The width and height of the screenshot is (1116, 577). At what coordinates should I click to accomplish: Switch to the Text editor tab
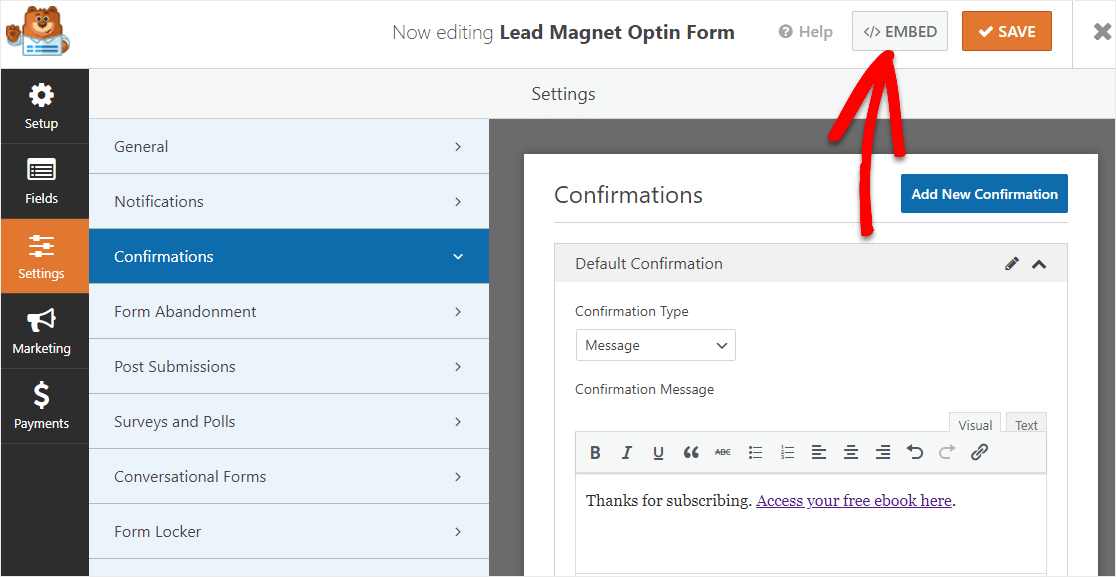1026,425
